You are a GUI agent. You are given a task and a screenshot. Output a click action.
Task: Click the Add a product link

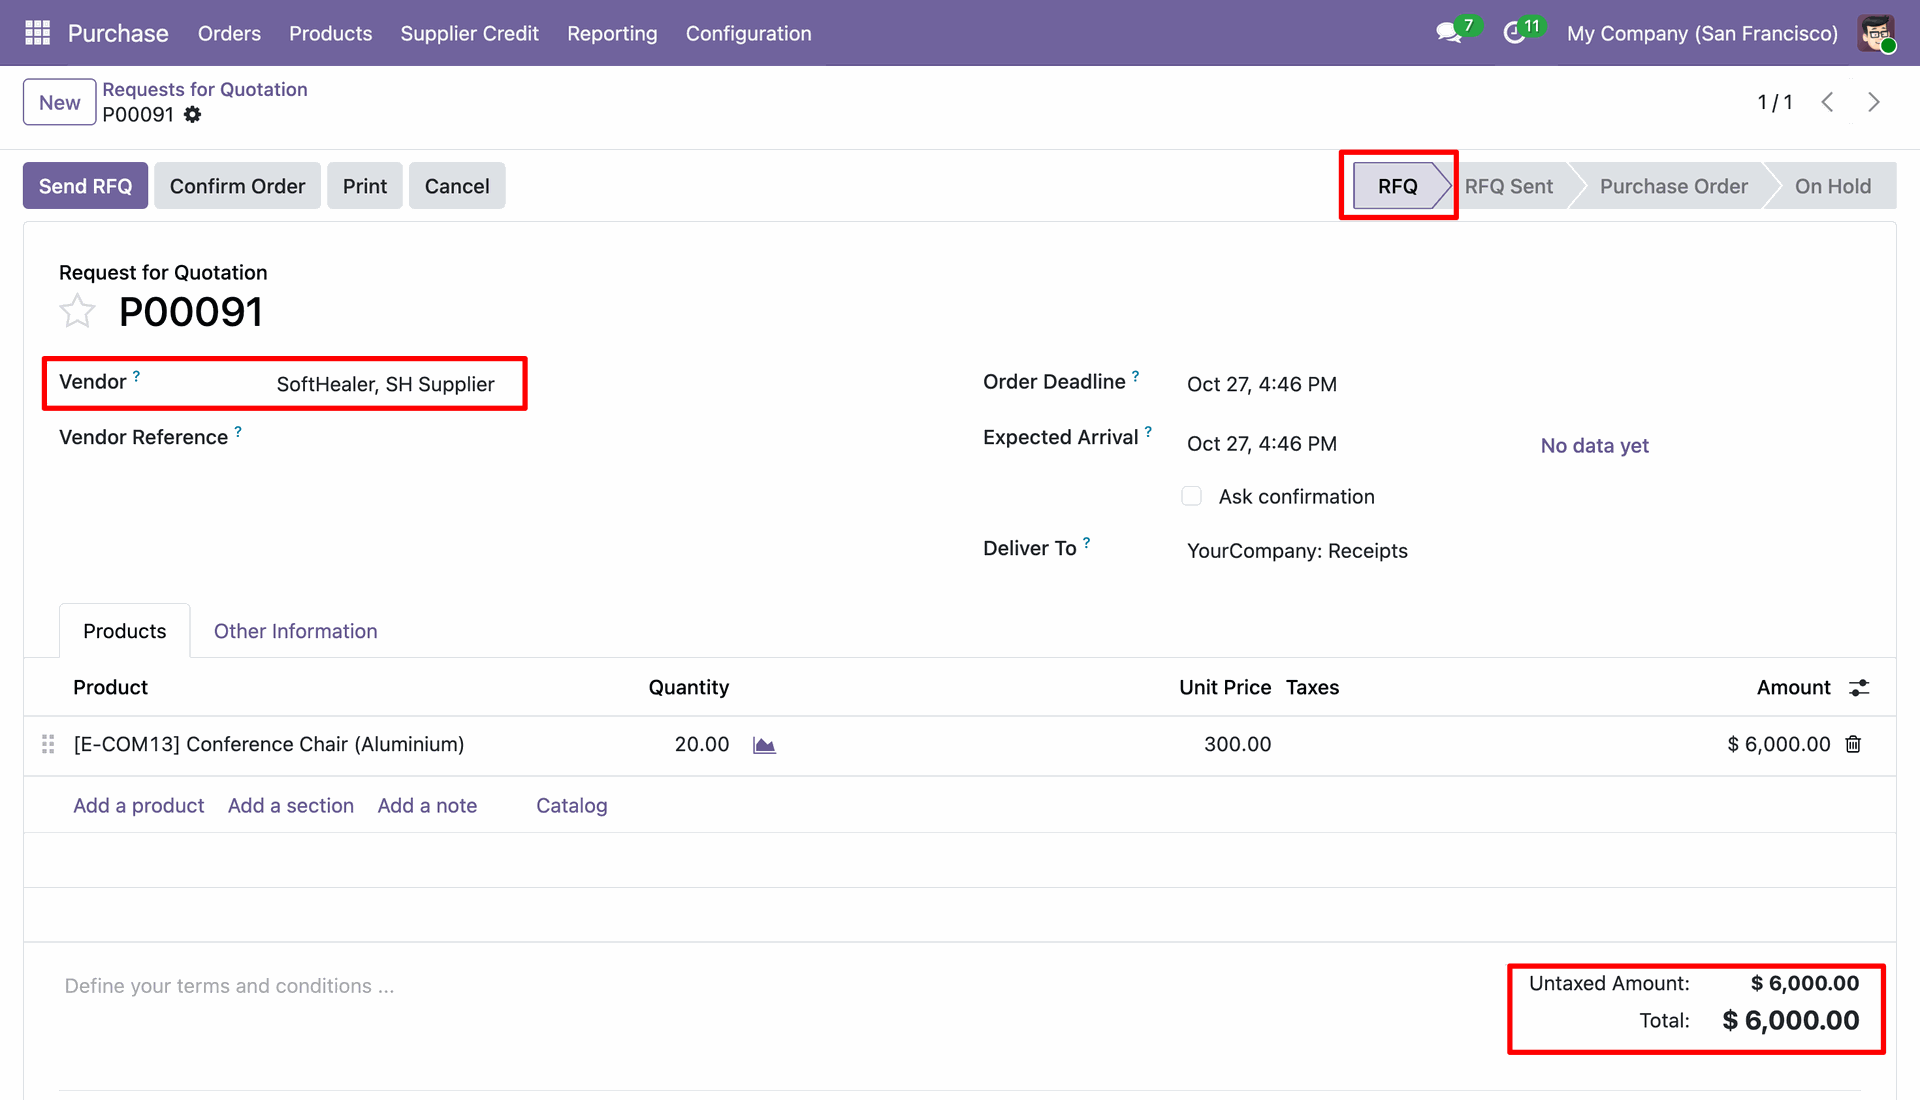pos(138,806)
